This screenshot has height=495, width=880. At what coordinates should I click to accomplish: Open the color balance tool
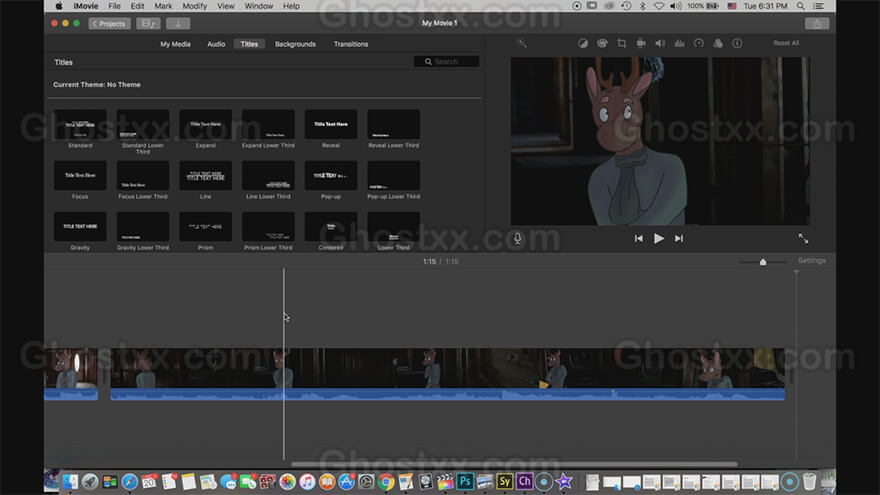583,43
